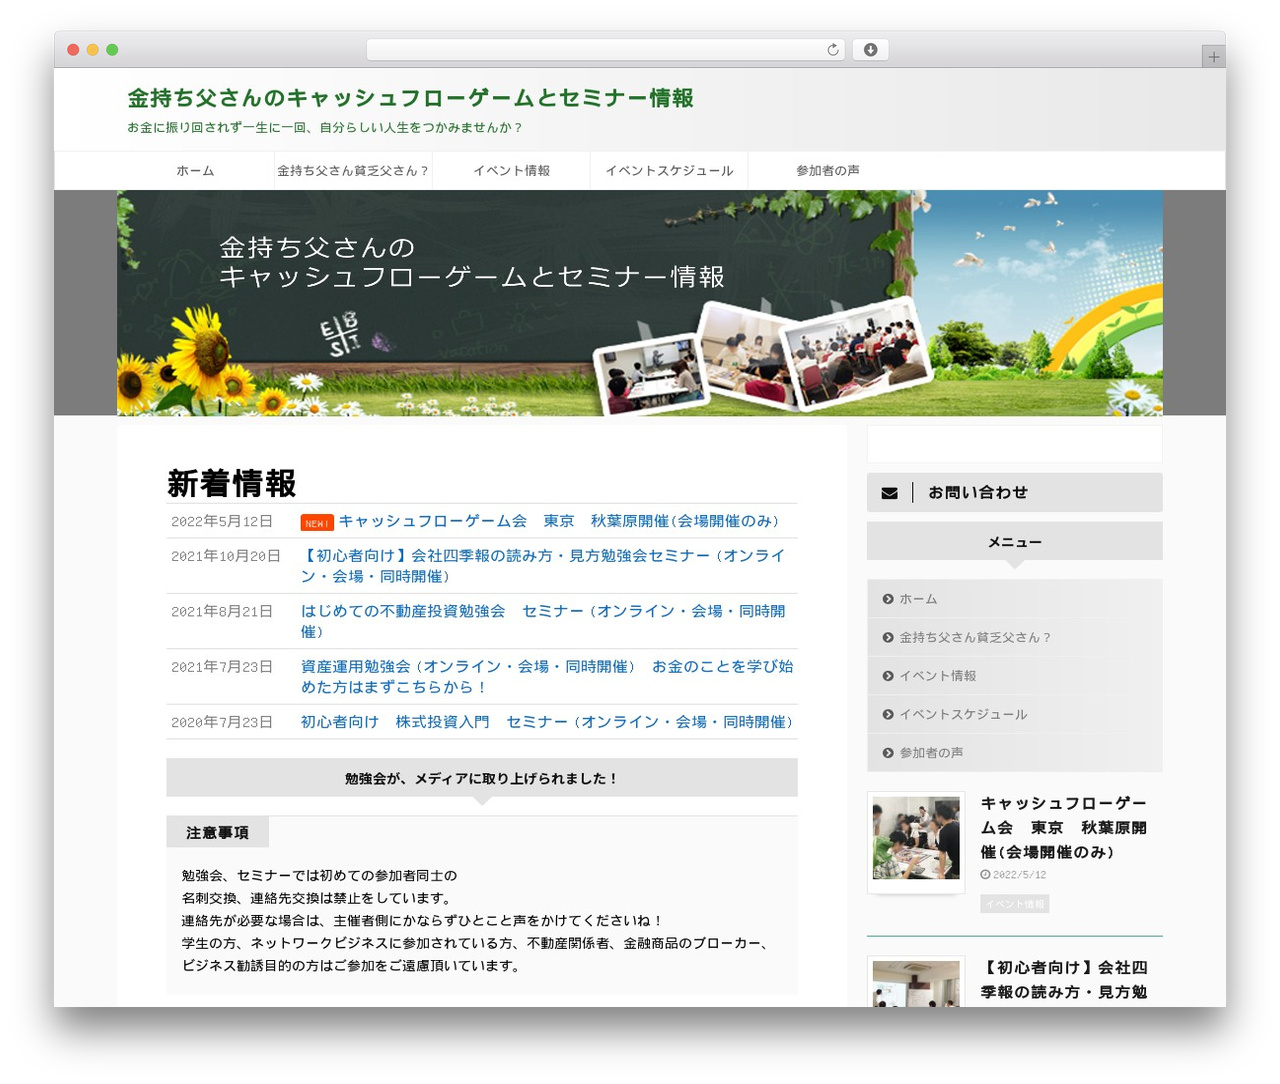The width and height of the screenshot is (1280, 1084).
Task: Click the site title 金持ち父さんのキャッシュフローゲームとセミナー情報
Action: tap(410, 98)
